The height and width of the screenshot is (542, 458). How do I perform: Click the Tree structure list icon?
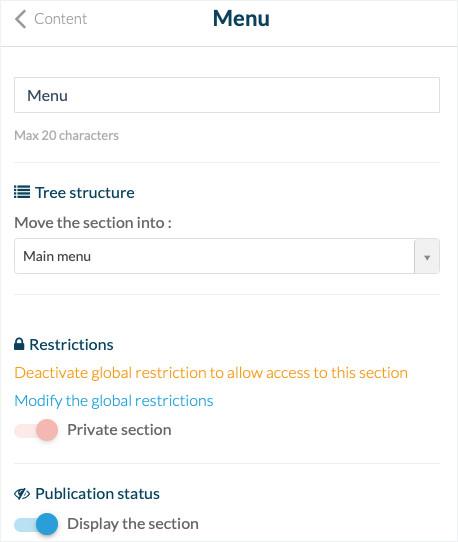point(22,192)
